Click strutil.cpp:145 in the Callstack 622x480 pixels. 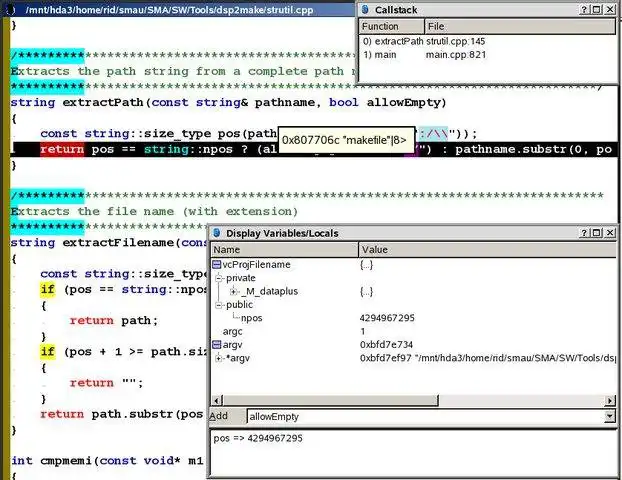(455, 41)
